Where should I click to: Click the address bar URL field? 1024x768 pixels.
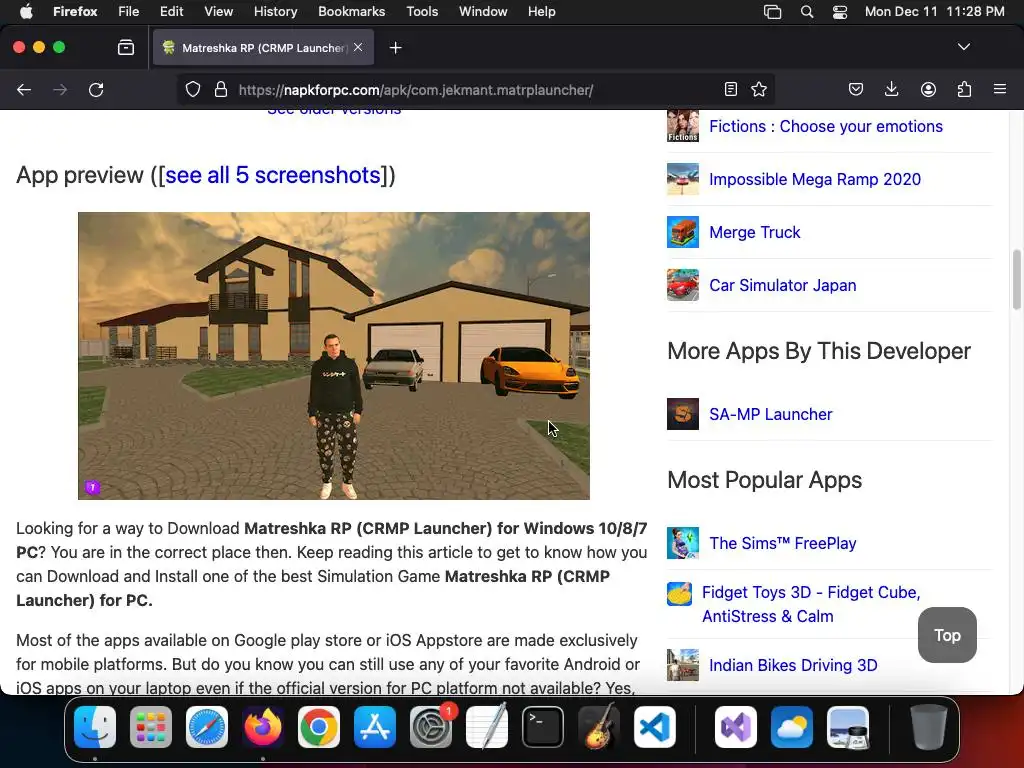(477, 89)
